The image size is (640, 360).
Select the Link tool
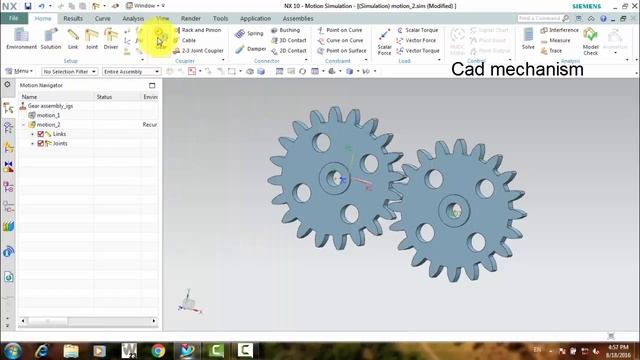point(73,39)
